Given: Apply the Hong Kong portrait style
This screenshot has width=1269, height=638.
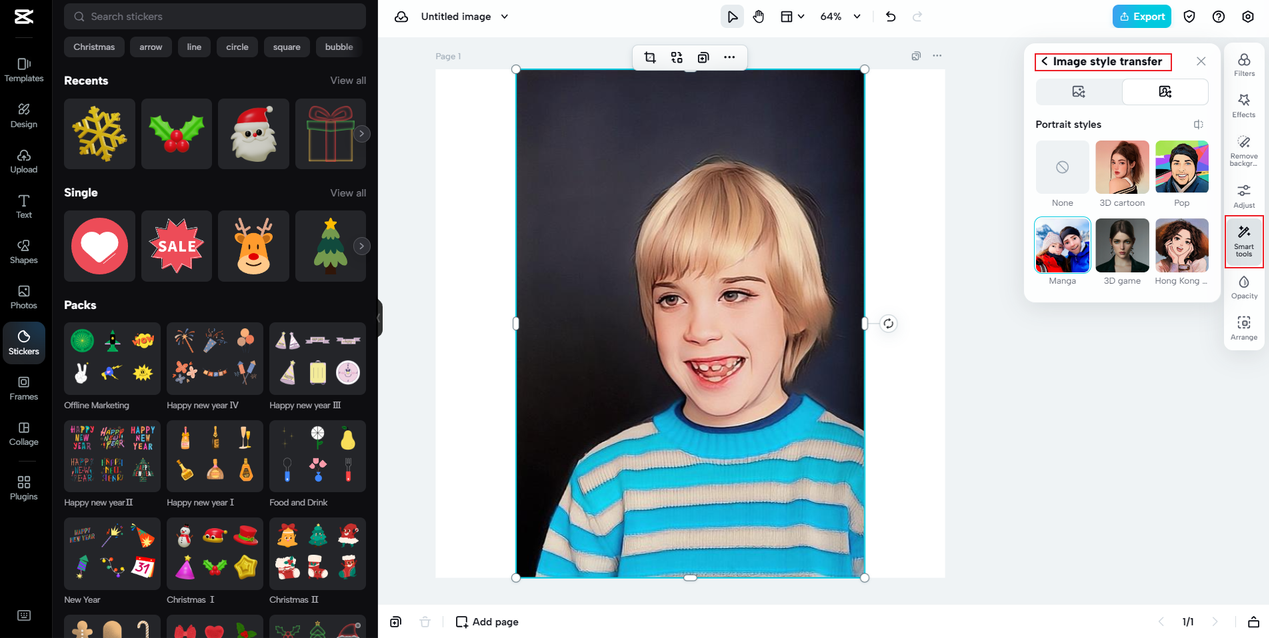Looking at the screenshot, I should [x=1182, y=245].
